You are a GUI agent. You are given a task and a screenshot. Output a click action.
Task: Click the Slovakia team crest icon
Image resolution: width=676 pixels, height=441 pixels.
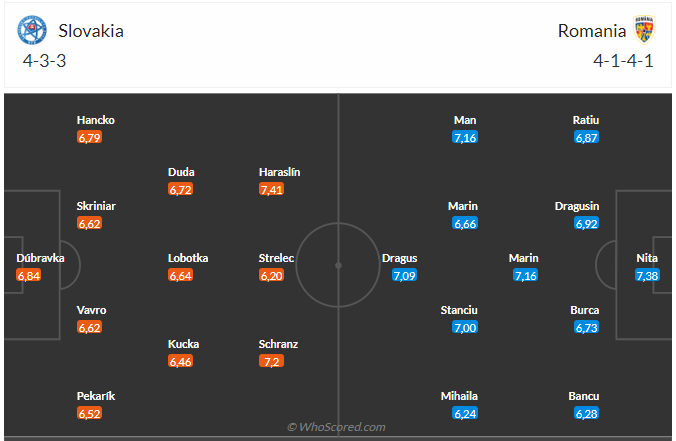click(x=32, y=30)
